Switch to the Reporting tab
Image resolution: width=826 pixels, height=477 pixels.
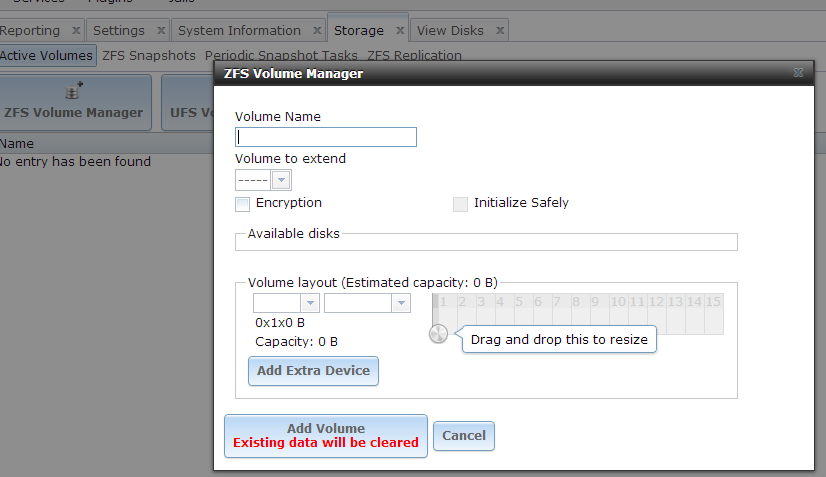pyautogui.click(x=30, y=31)
